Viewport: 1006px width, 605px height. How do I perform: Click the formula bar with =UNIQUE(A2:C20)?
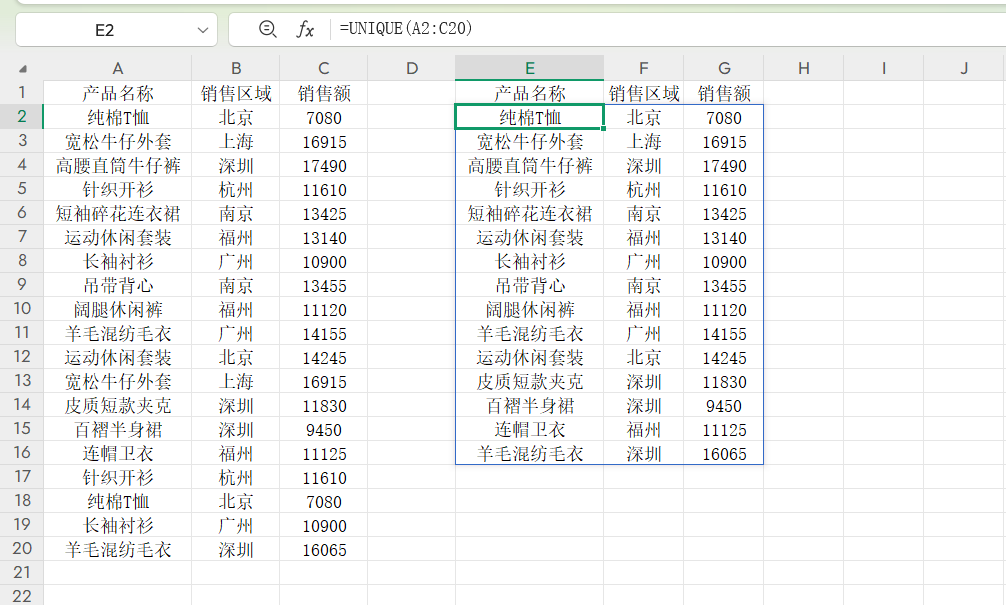pos(660,30)
